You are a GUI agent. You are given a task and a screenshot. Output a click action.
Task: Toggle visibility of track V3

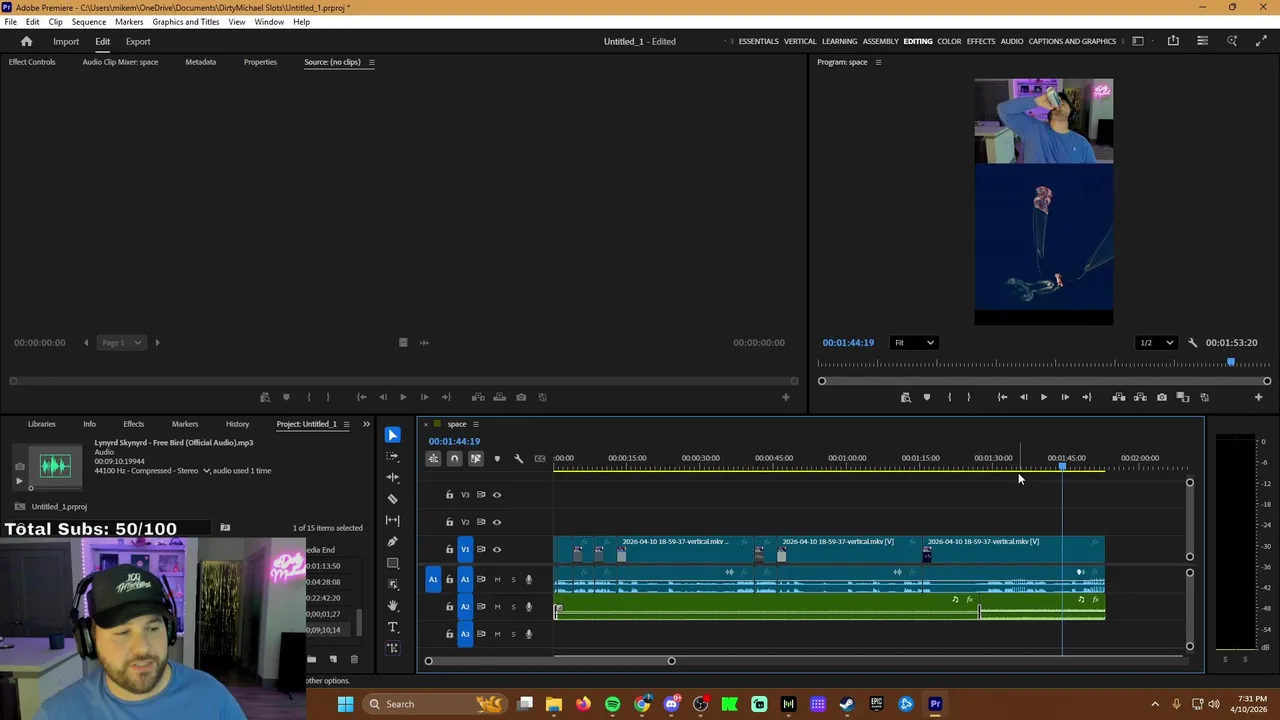pyautogui.click(x=497, y=495)
